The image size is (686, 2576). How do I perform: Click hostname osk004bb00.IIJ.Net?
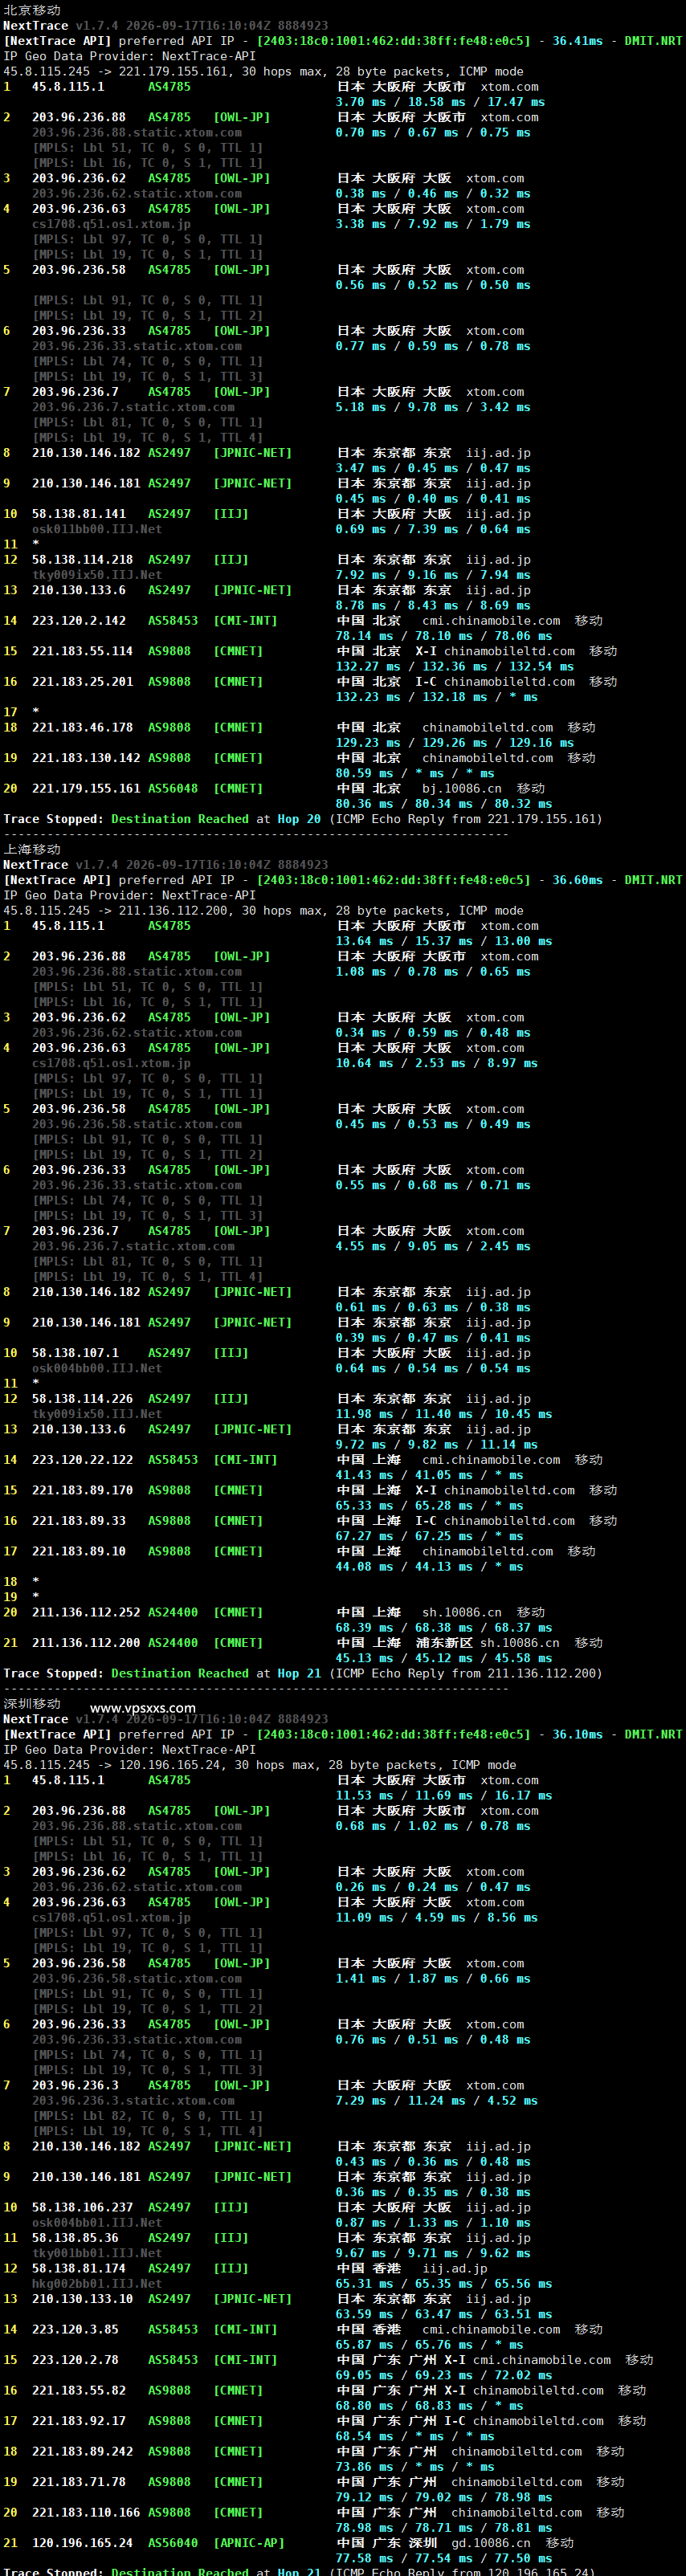pyautogui.click(x=97, y=1368)
